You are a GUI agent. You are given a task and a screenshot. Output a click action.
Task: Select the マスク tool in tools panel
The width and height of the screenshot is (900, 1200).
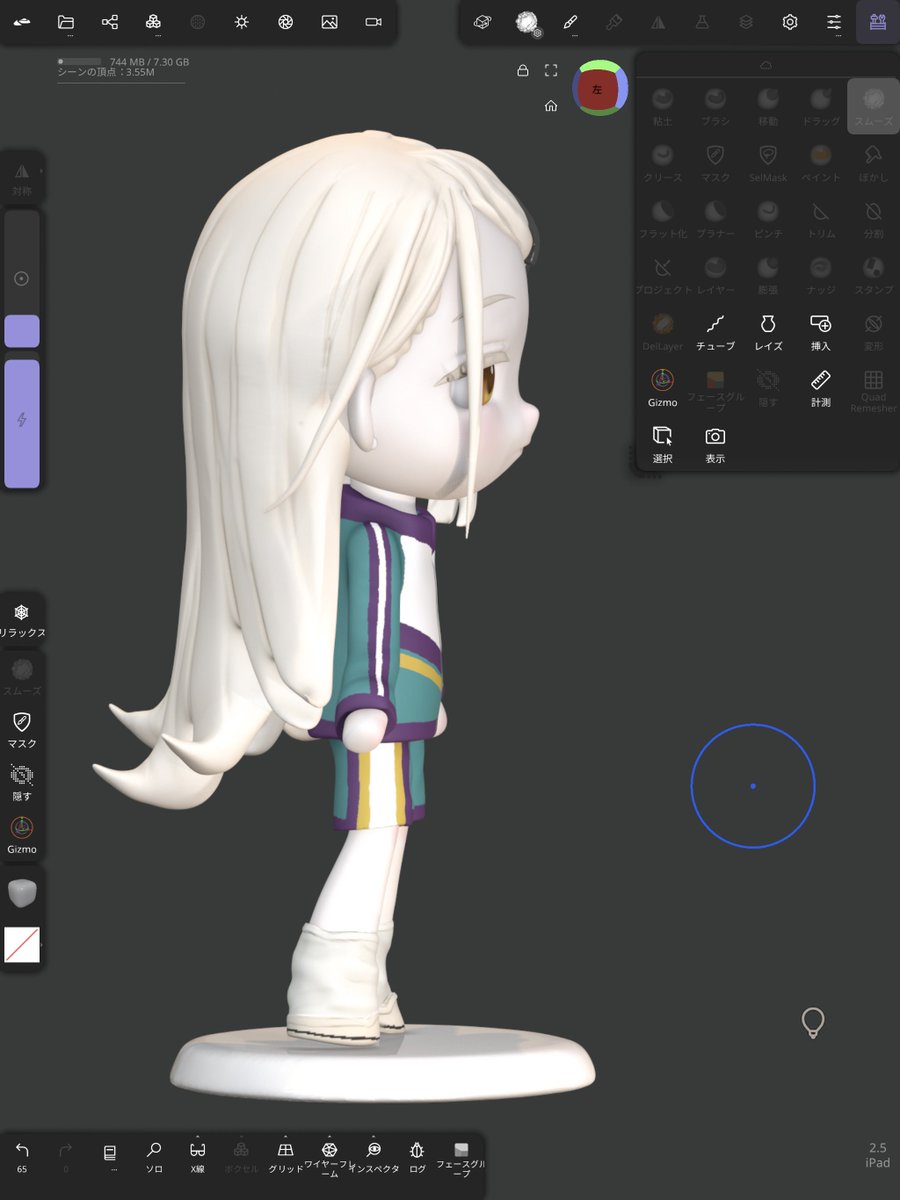pyautogui.click(x=715, y=162)
